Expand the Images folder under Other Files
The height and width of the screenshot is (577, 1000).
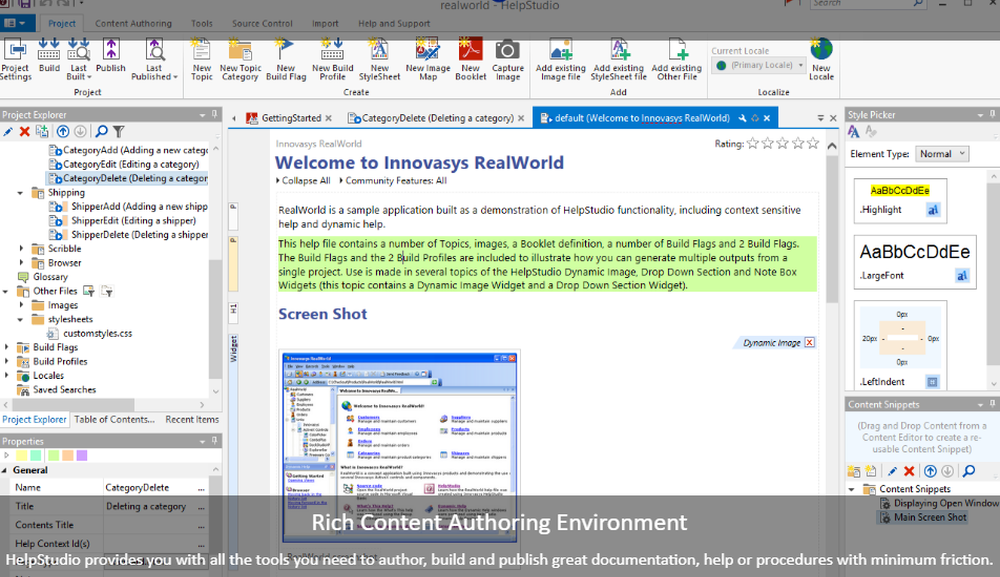point(21,305)
